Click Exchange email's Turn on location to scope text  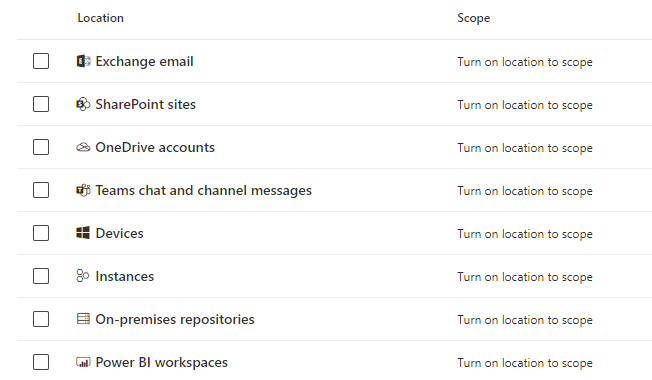click(x=525, y=62)
